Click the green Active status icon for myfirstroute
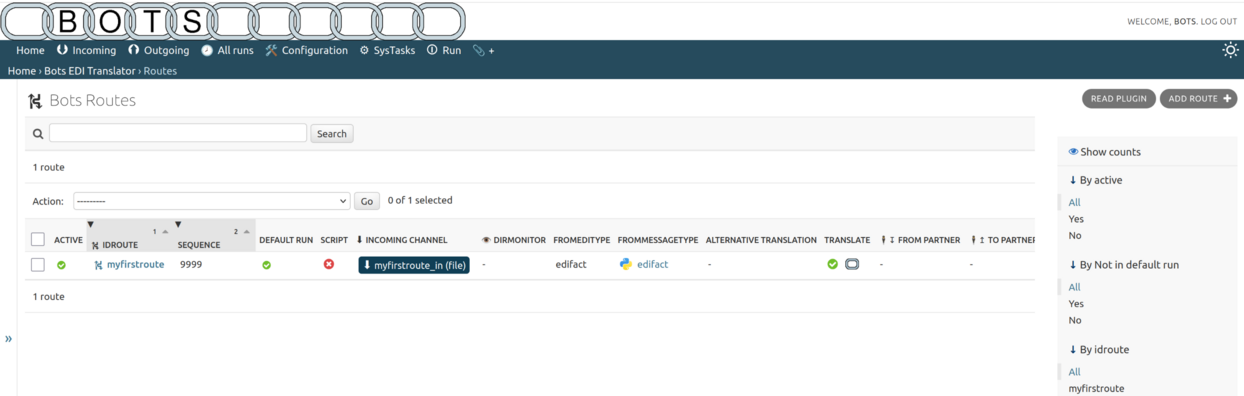Viewport: 1244px width, 396px height. point(61,265)
